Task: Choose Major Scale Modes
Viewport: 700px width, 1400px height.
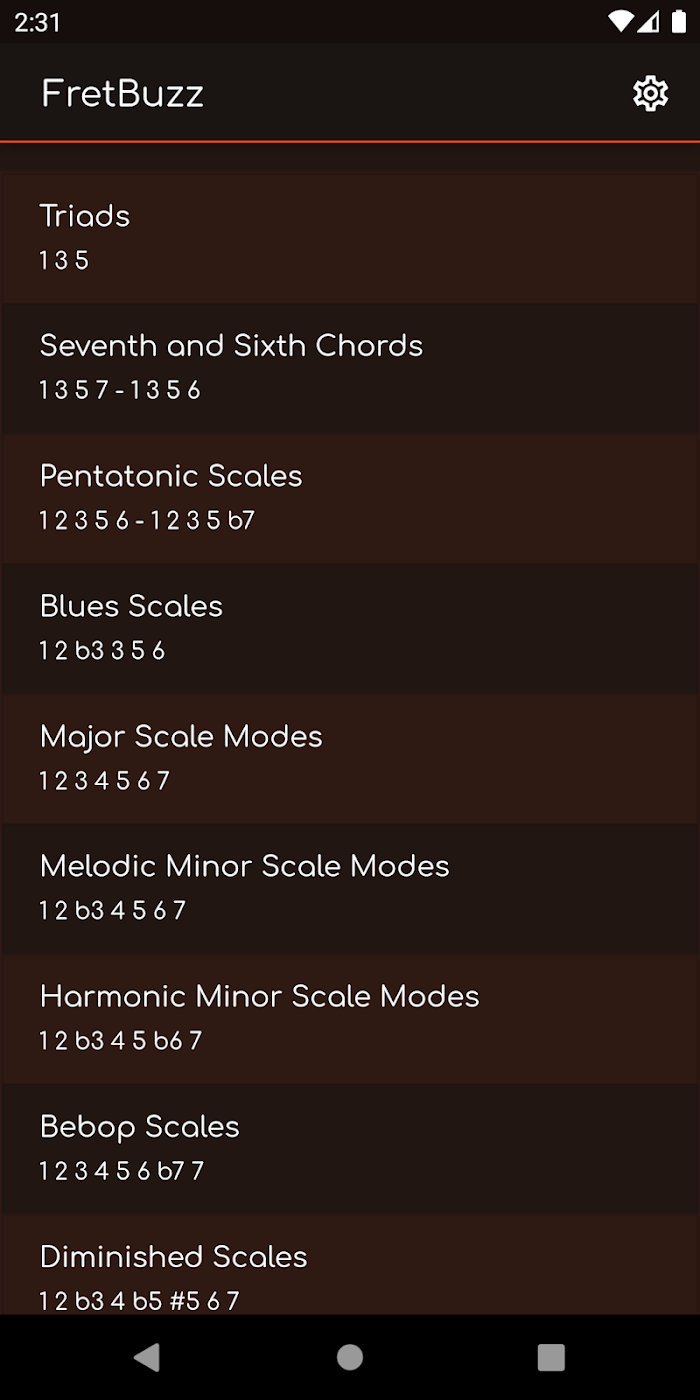Action: 350,758
